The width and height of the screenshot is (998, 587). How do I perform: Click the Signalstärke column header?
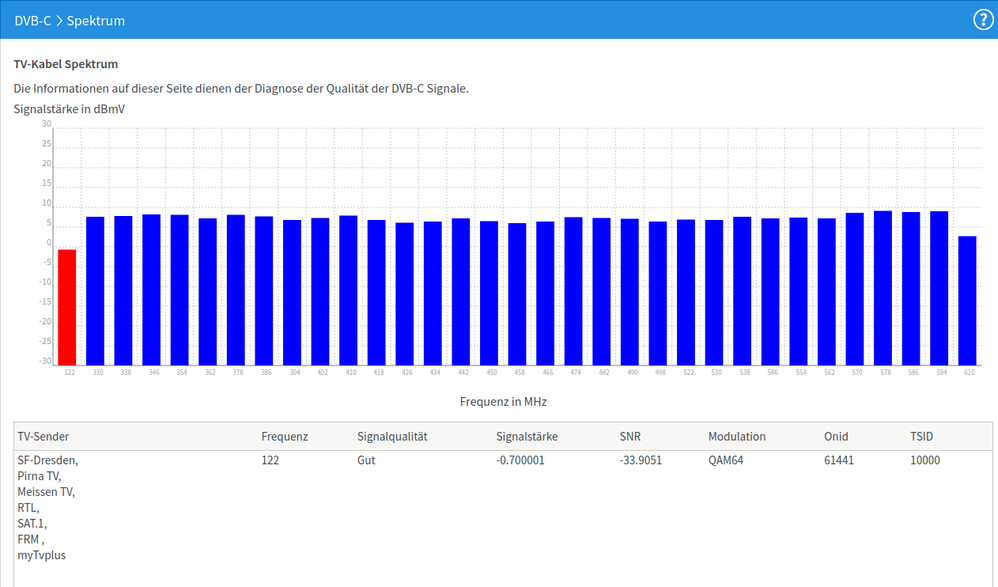(527, 437)
